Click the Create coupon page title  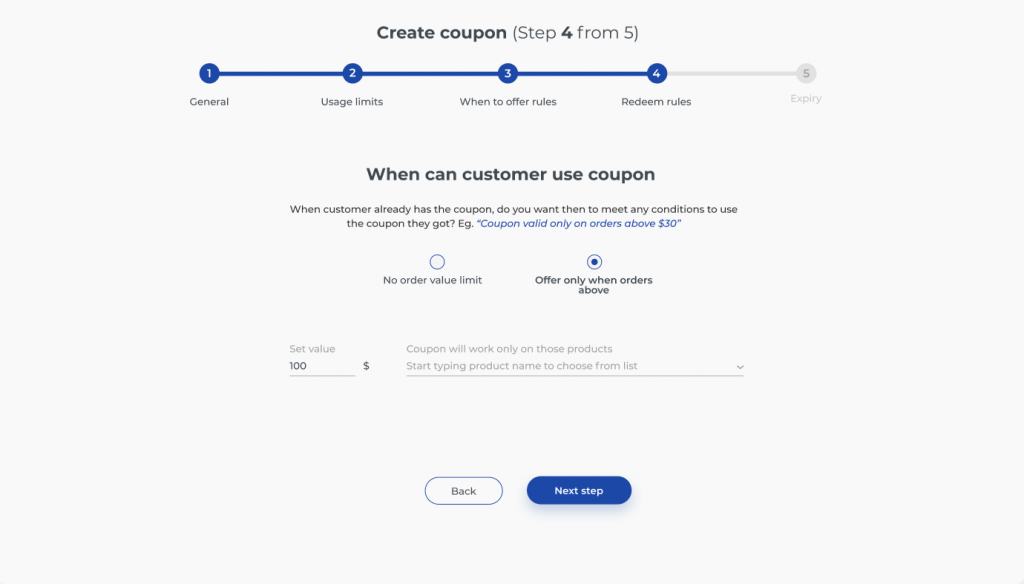507,33
